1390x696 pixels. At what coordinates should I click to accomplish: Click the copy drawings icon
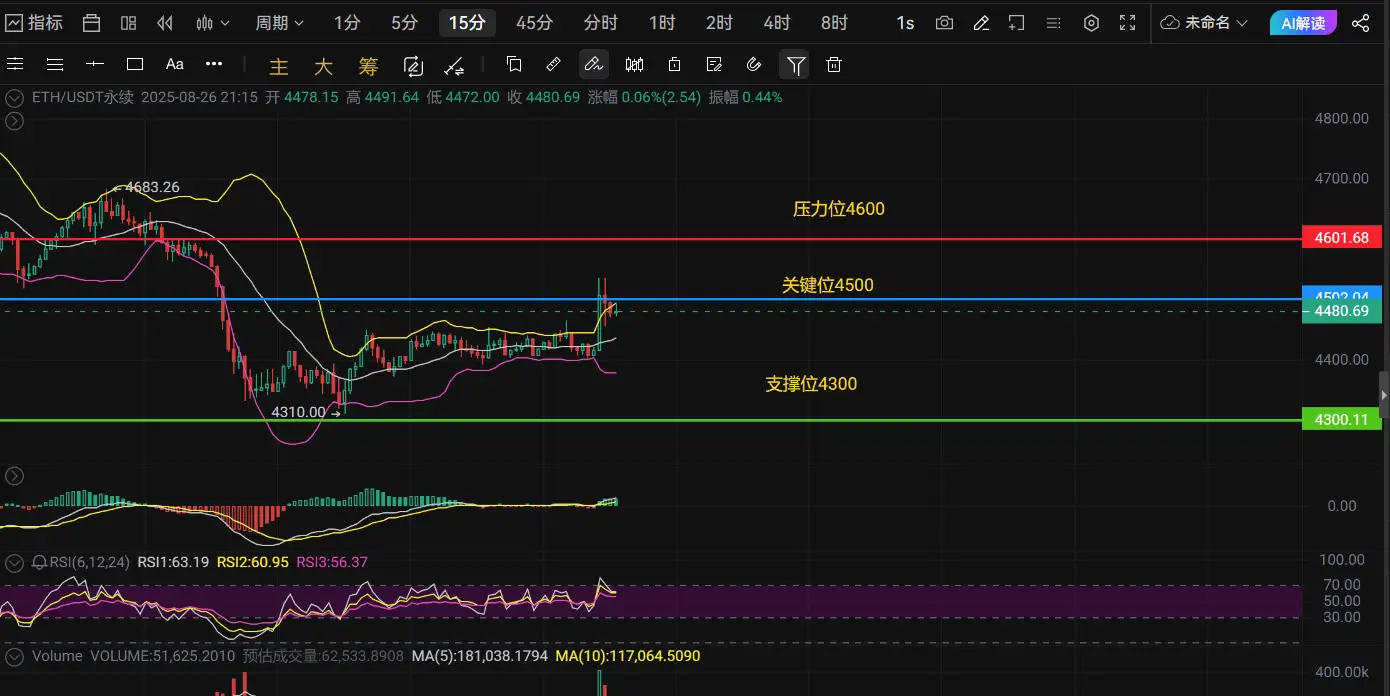click(514, 65)
